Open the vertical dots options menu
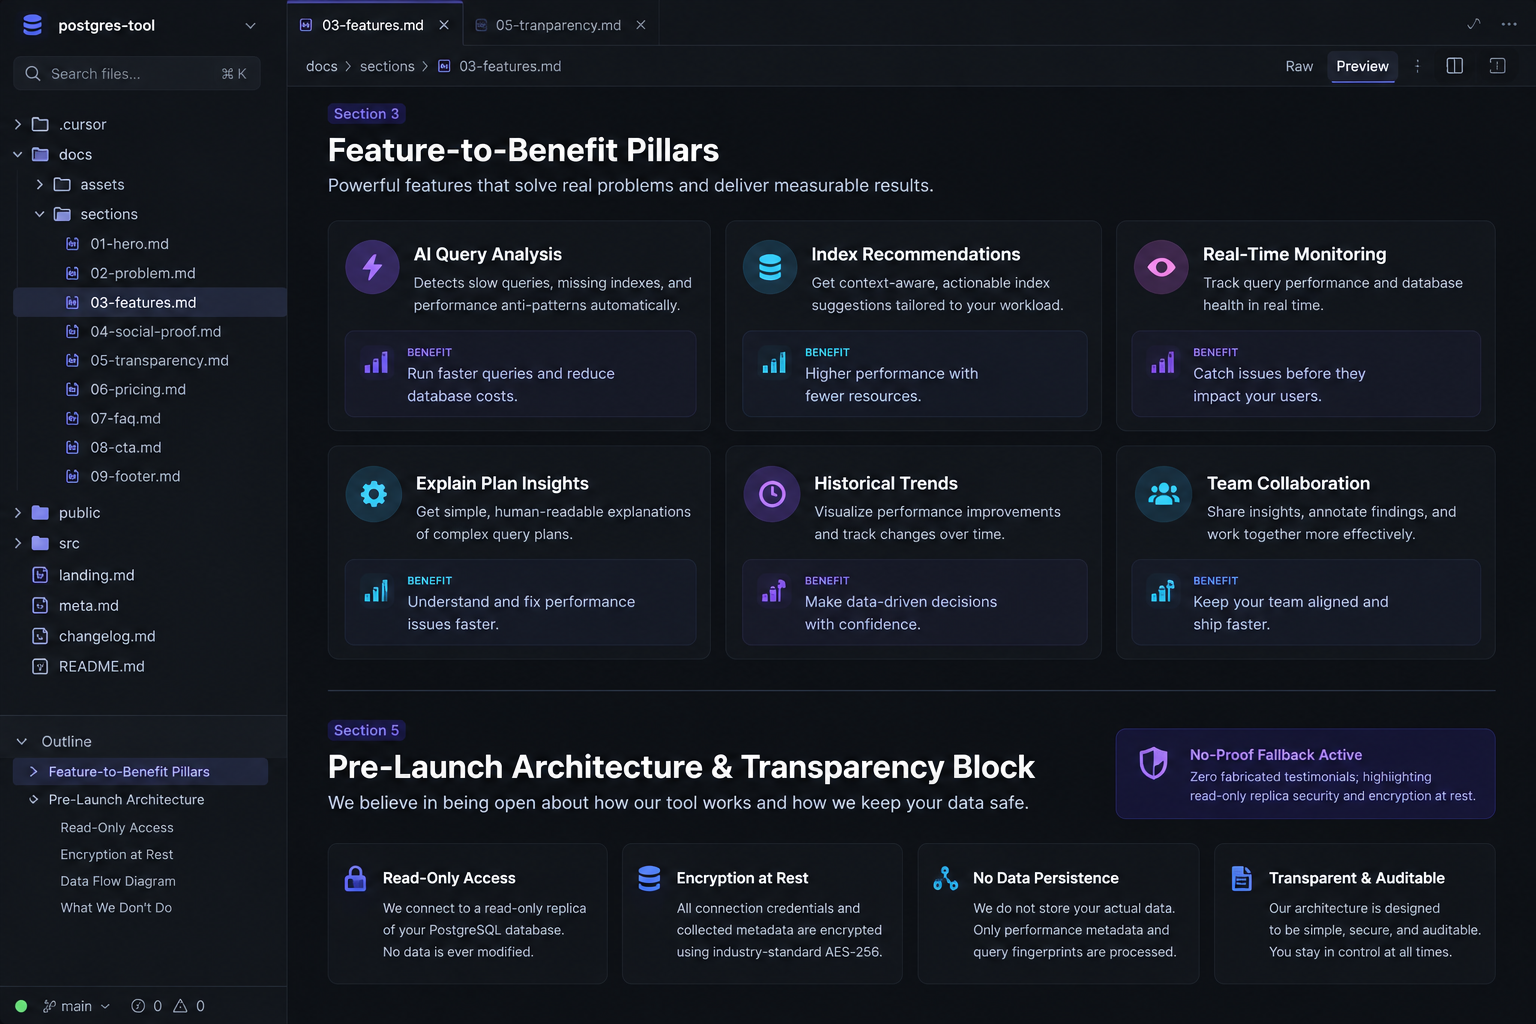The height and width of the screenshot is (1024, 1536). coord(1417,66)
